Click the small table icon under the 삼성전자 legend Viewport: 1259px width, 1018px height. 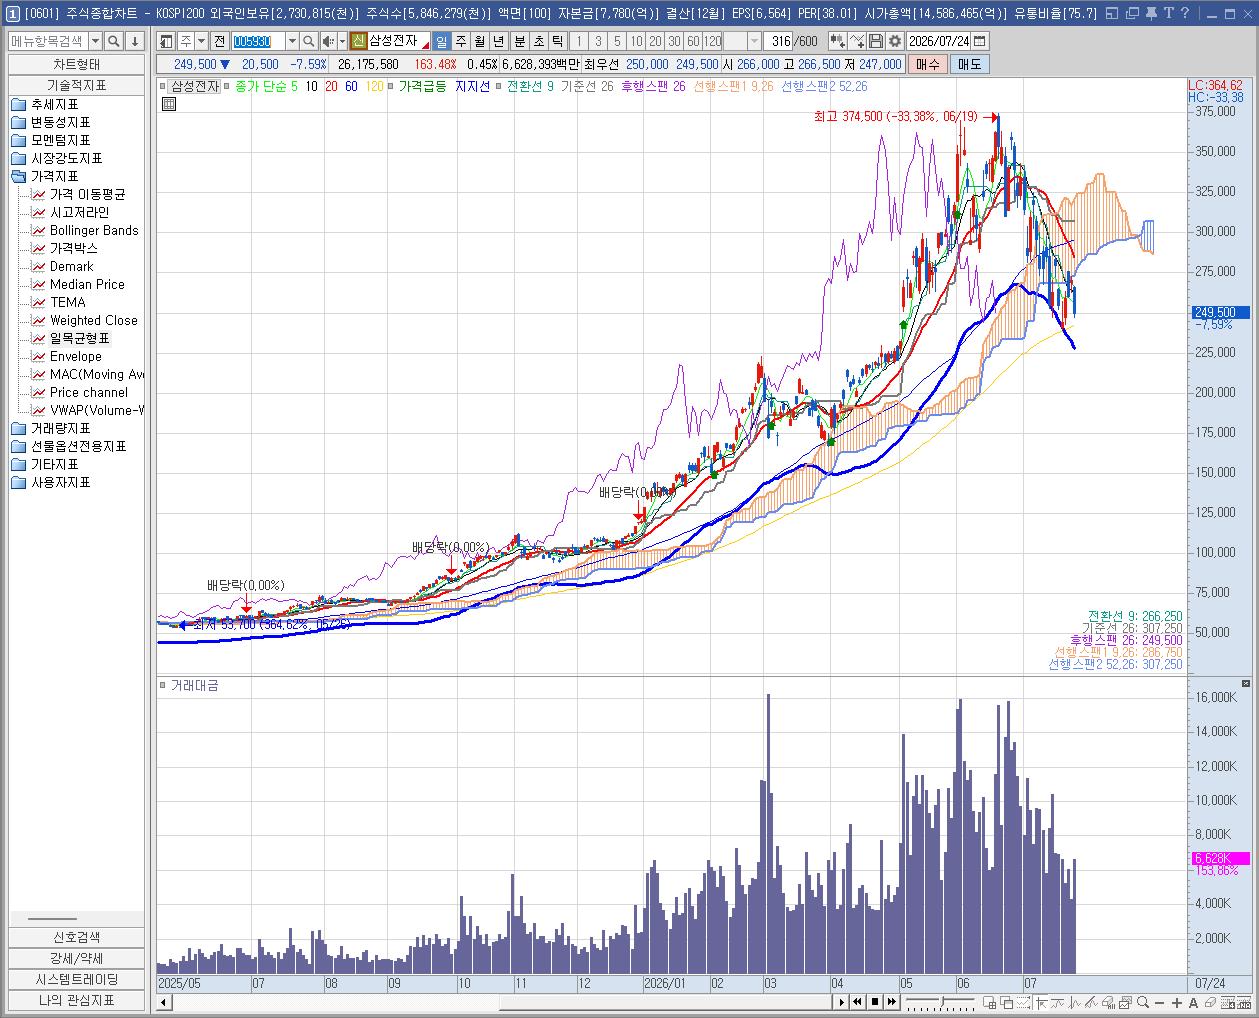(x=168, y=103)
